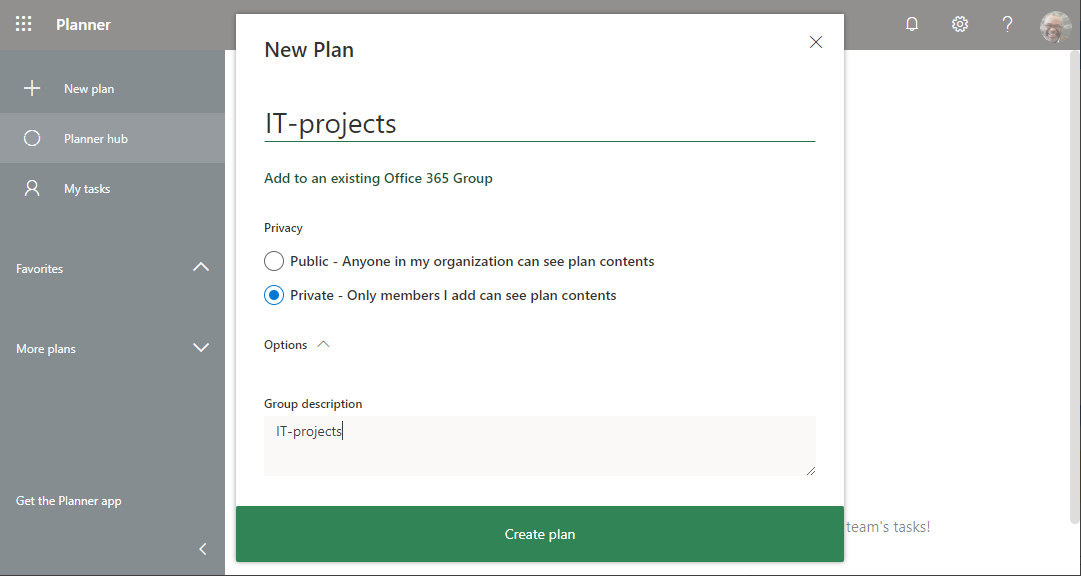
Task: Collapse the Favorites section
Action: coord(201,268)
